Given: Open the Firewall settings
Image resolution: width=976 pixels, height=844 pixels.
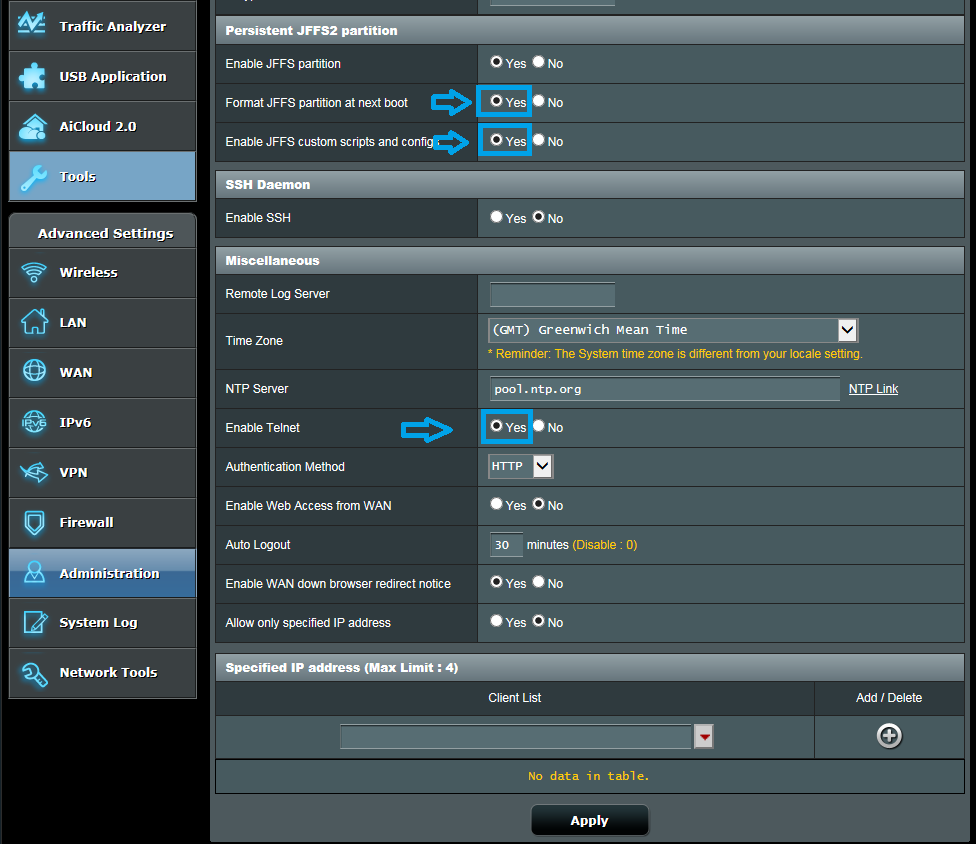Looking at the screenshot, I should click(x=103, y=523).
